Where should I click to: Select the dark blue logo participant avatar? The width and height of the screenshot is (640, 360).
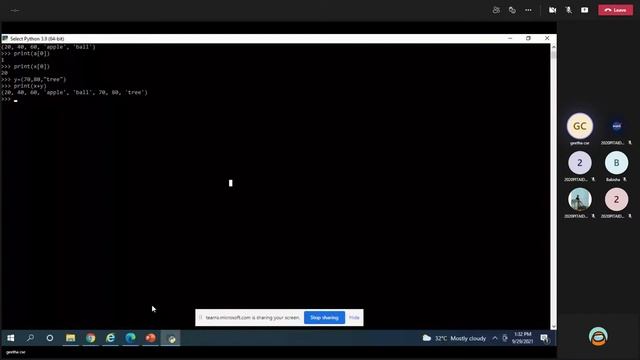[x=616, y=126]
